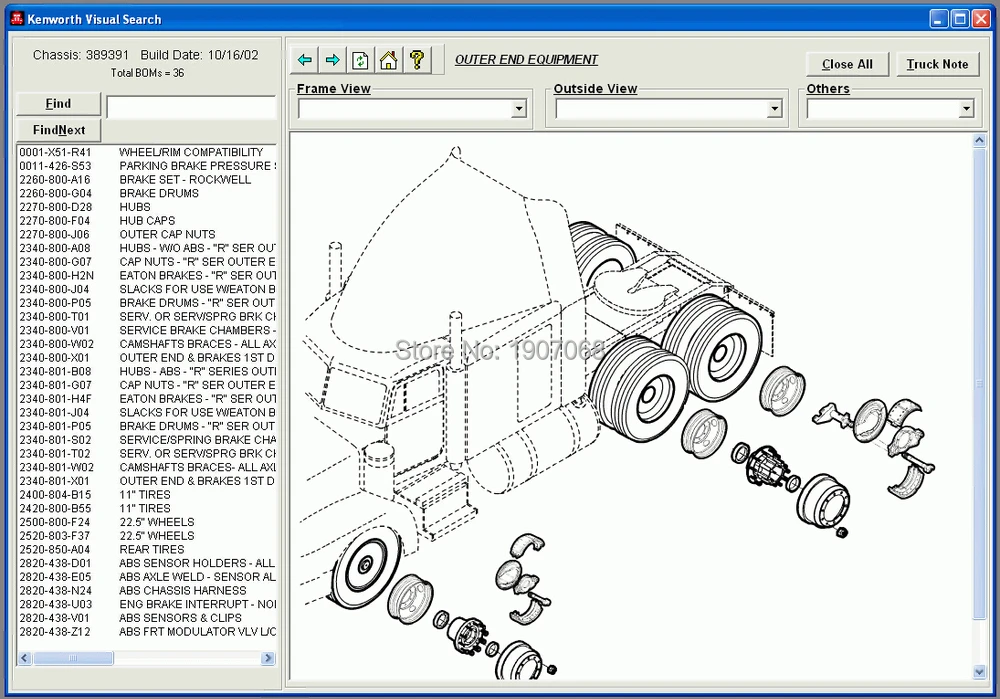
Task: Select row 2340-800-H2N EATON BRAKES
Action: pyautogui.click(x=147, y=276)
